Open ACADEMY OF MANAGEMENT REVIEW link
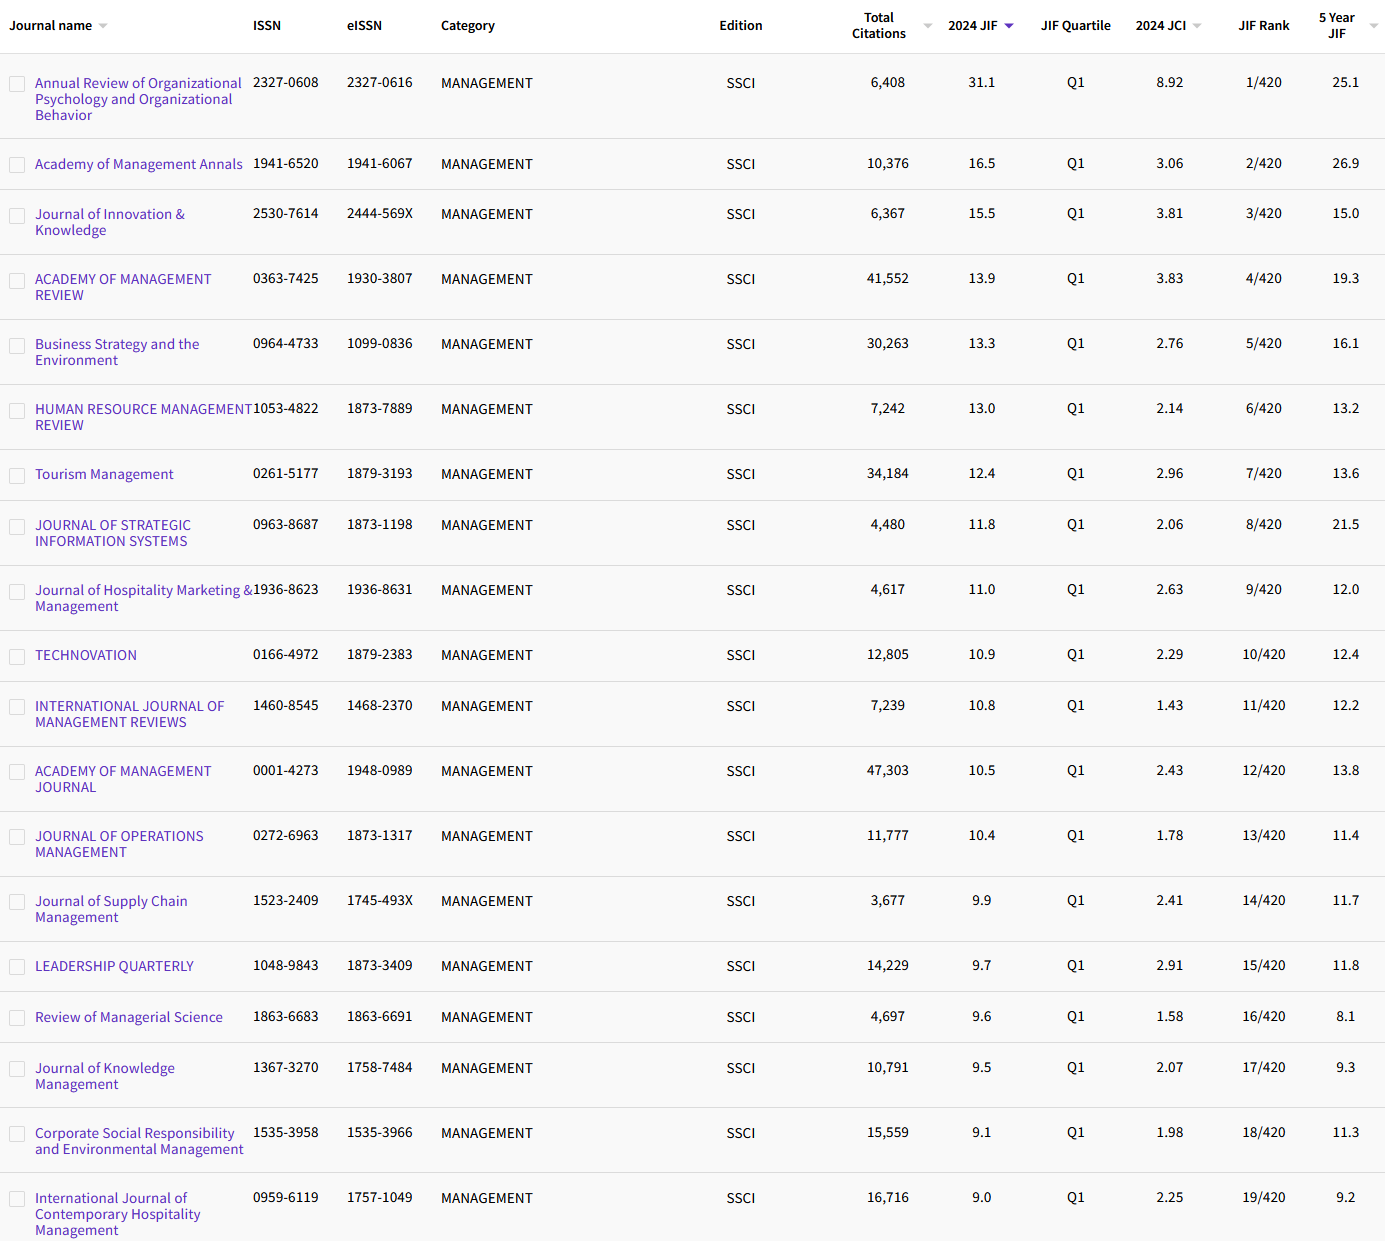 (123, 287)
